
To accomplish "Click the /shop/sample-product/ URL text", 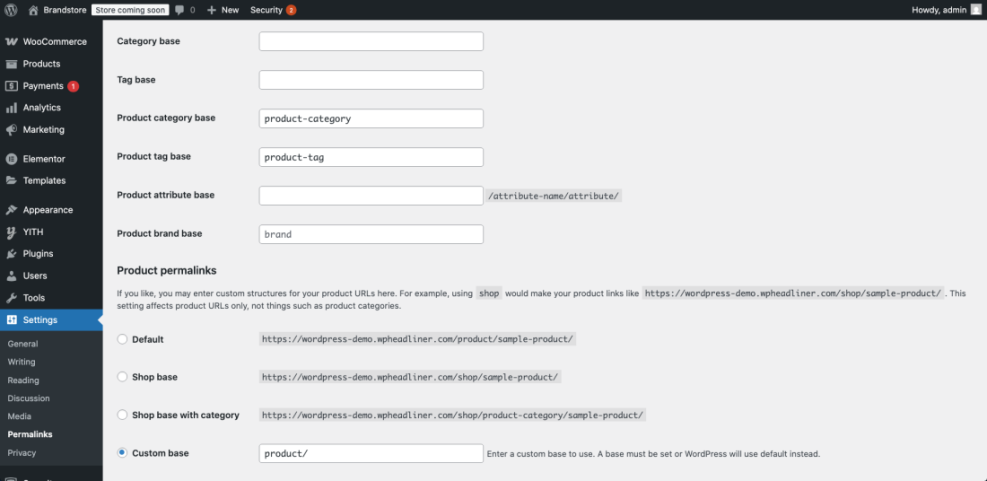I will pyautogui.click(x=410, y=377).
